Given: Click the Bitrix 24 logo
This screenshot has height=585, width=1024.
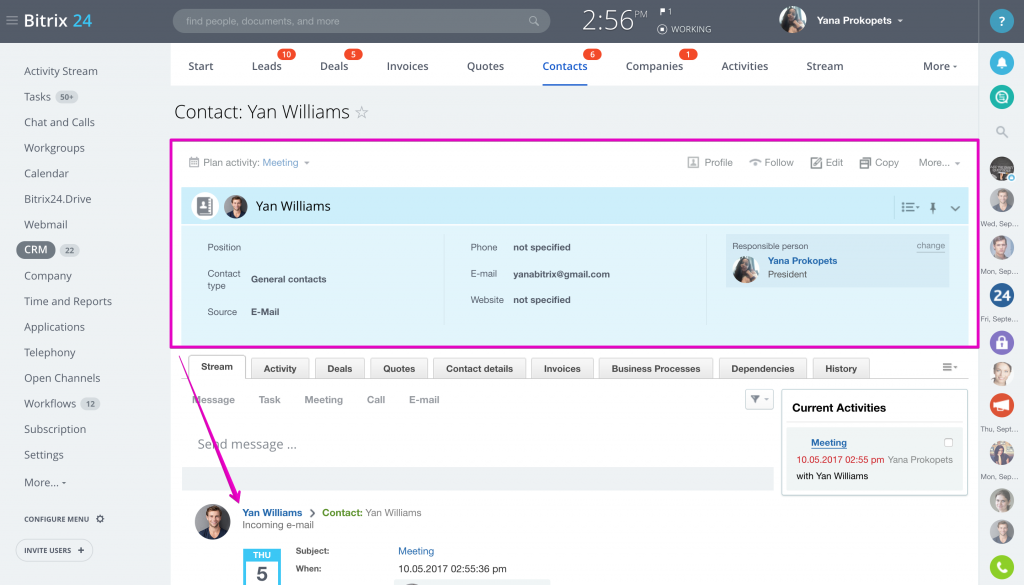Looking at the screenshot, I should click(57, 21).
